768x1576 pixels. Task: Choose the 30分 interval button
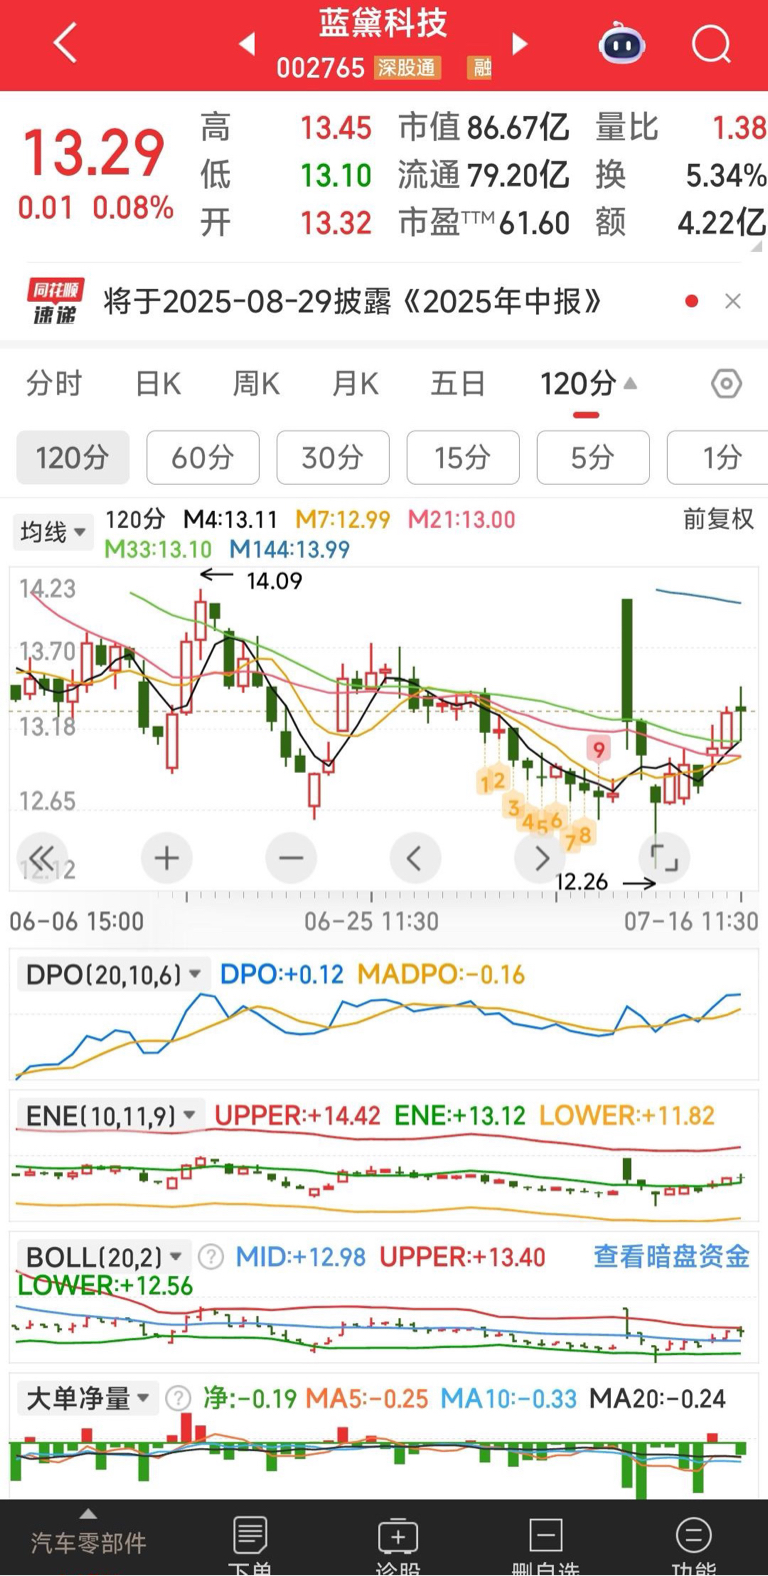tap(333, 458)
